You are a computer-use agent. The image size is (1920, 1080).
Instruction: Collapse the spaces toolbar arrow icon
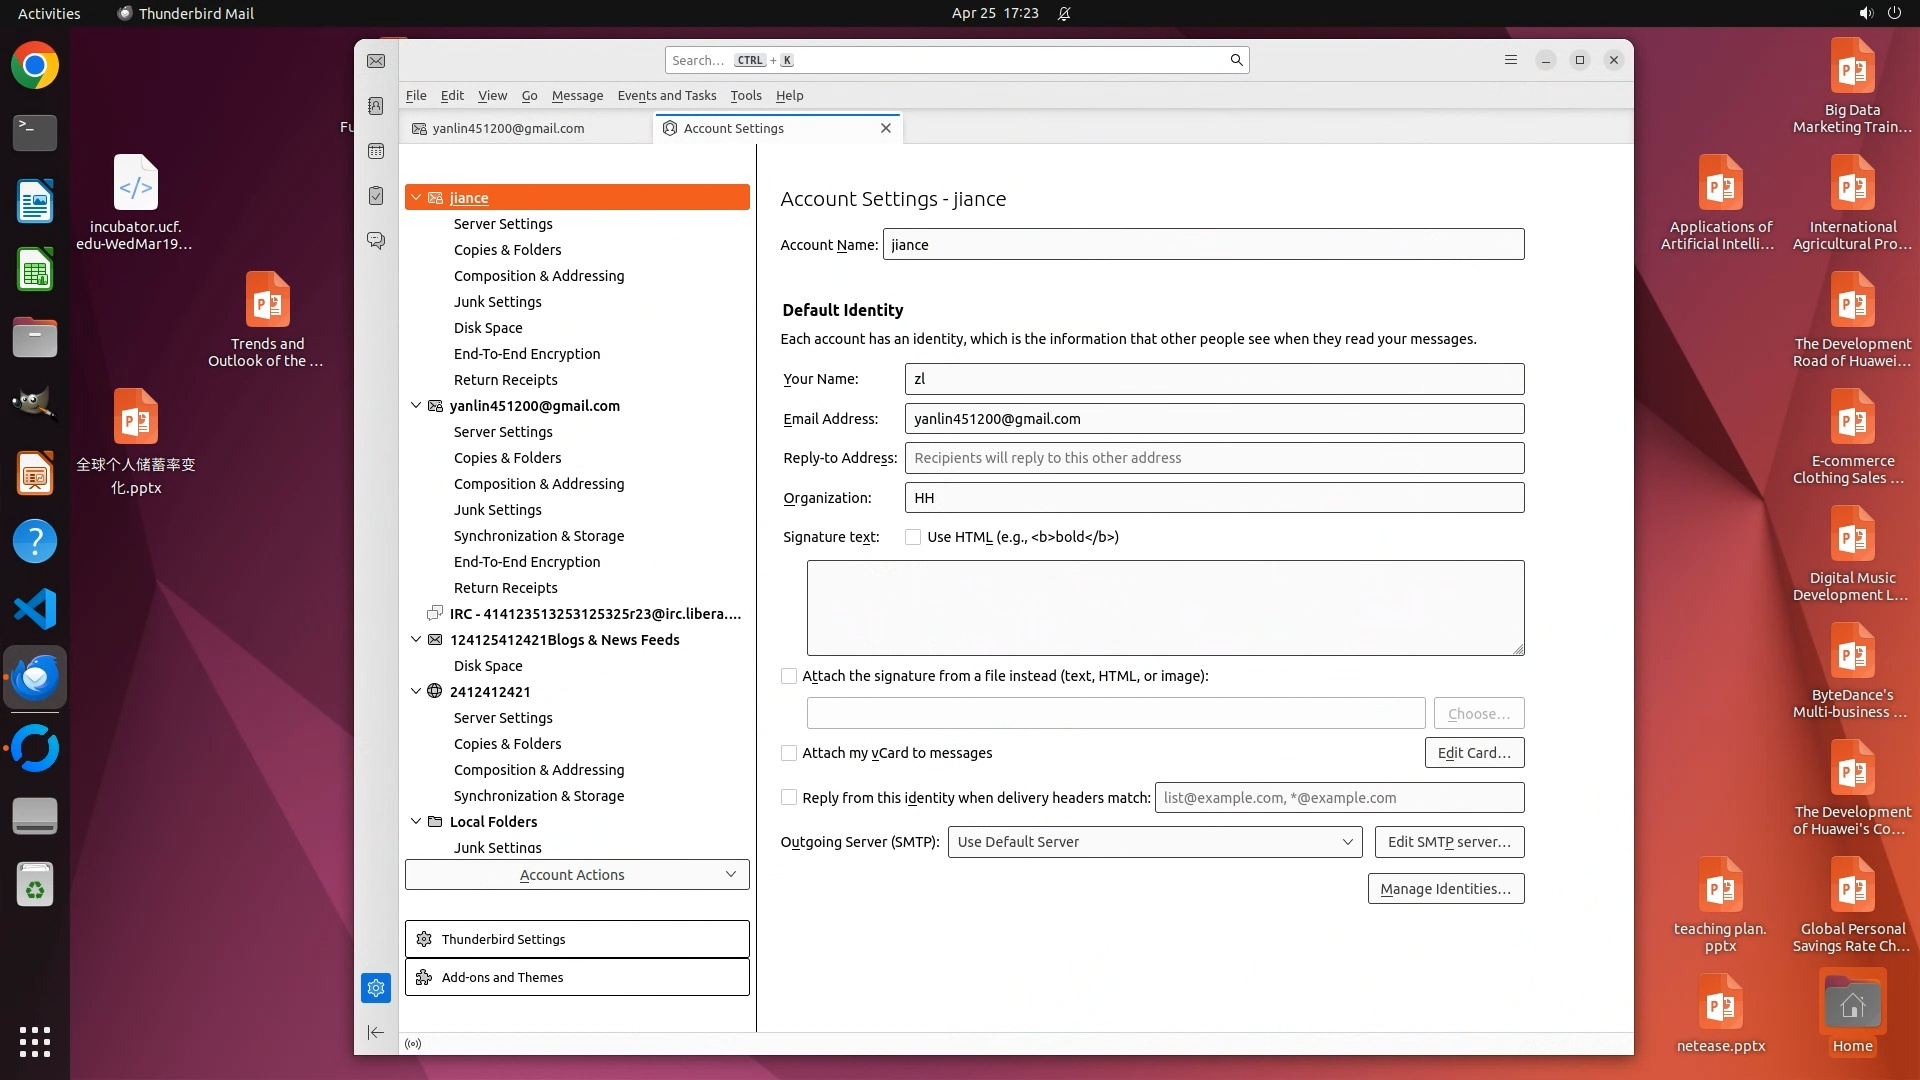[376, 1032]
